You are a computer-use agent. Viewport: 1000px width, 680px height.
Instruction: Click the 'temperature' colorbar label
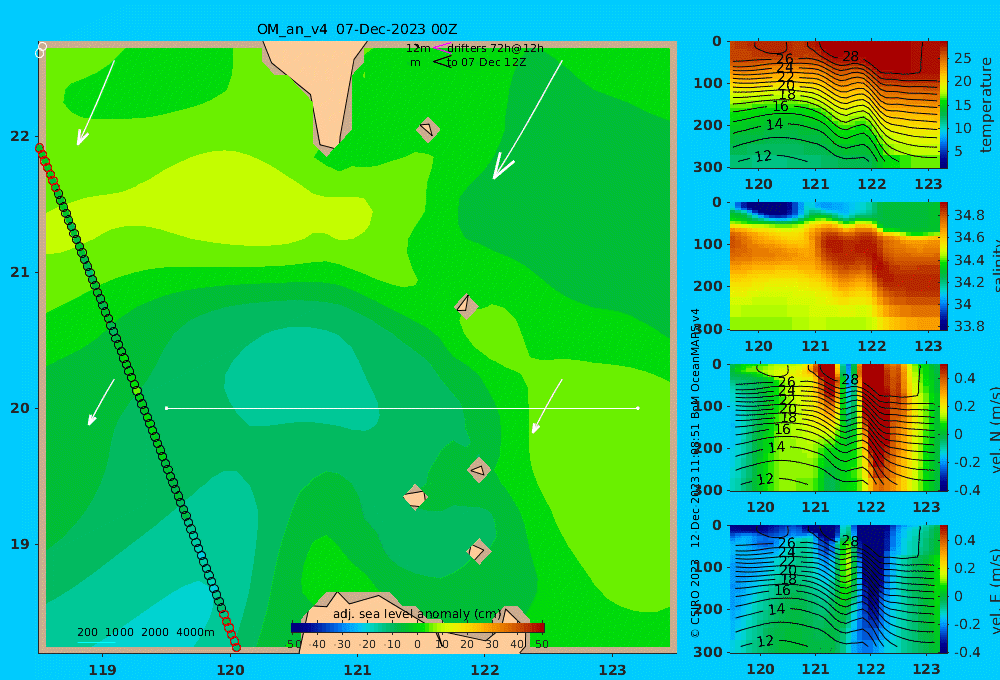click(x=987, y=105)
